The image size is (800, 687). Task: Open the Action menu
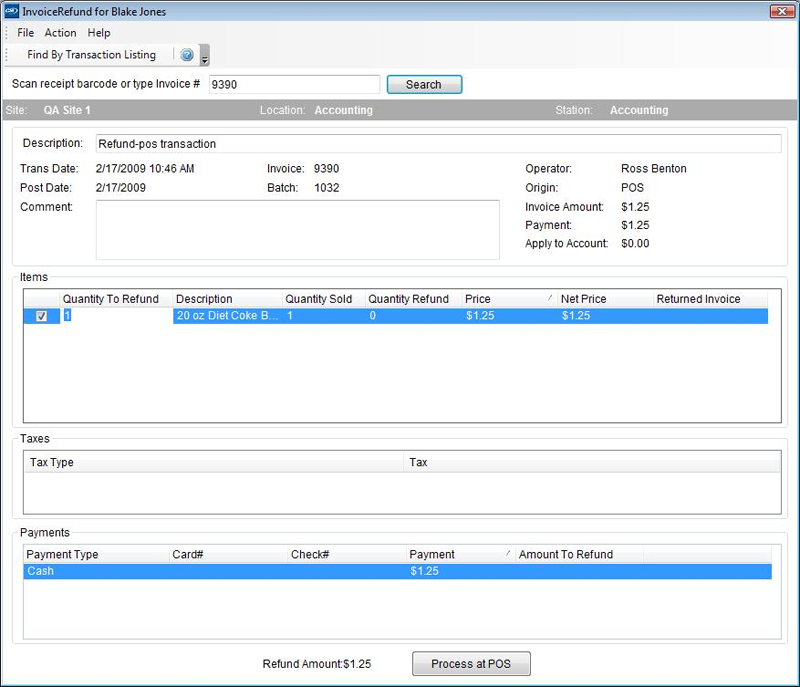(60, 33)
